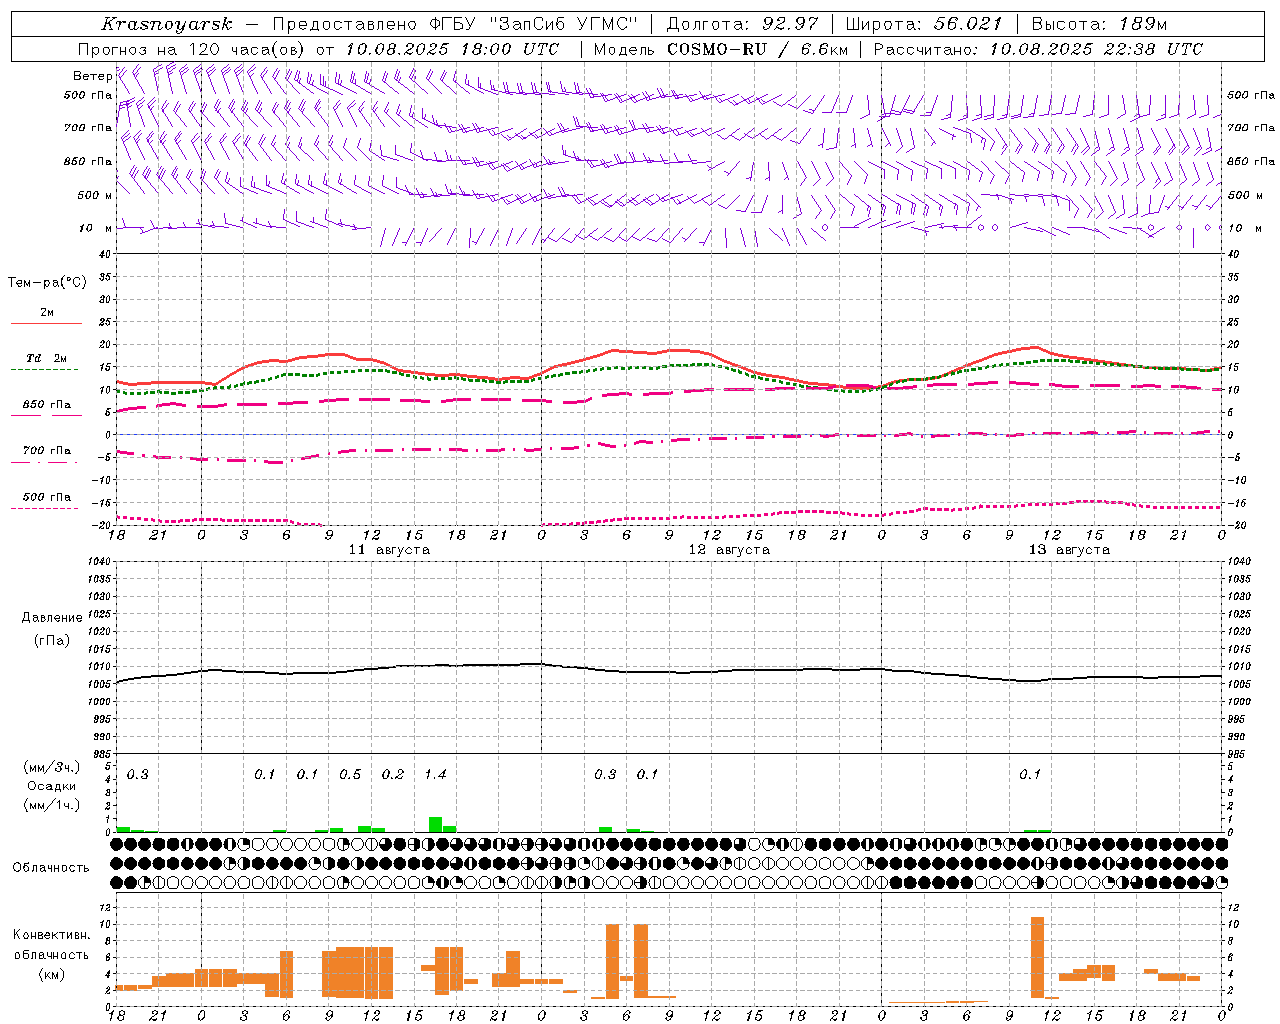This screenshot has width=1280, height=1024.
Task: Click the Облачность cloud cover label
Action: click(51, 867)
